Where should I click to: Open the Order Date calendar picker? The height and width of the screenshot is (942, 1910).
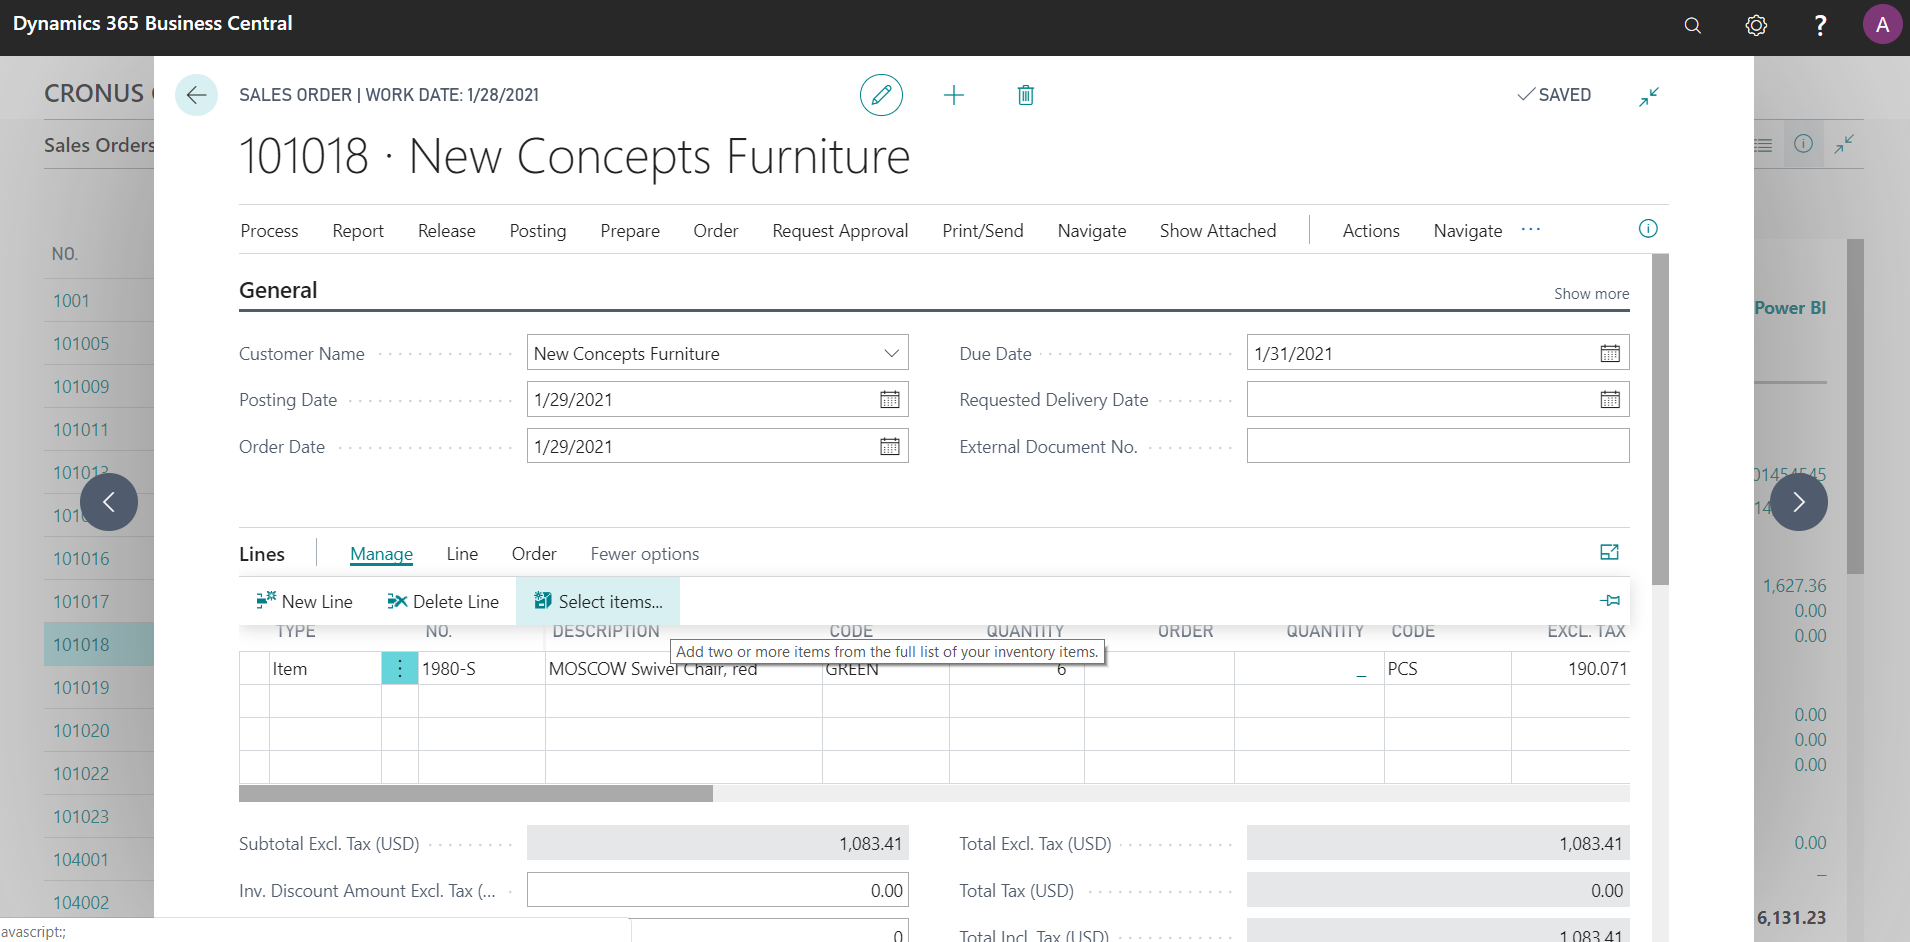click(889, 447)
